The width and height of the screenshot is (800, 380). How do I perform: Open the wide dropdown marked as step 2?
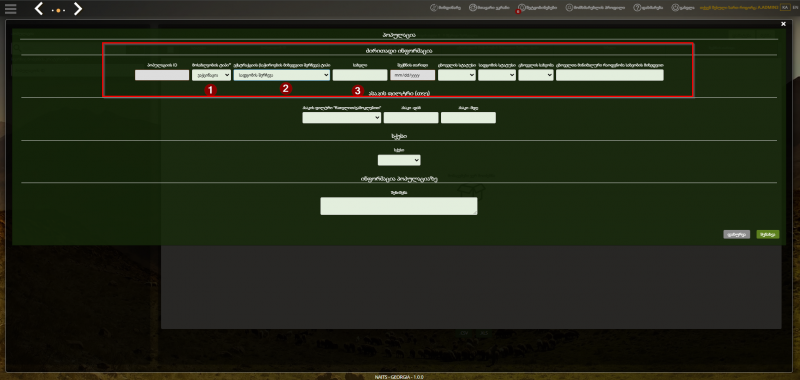coord(282,75)
